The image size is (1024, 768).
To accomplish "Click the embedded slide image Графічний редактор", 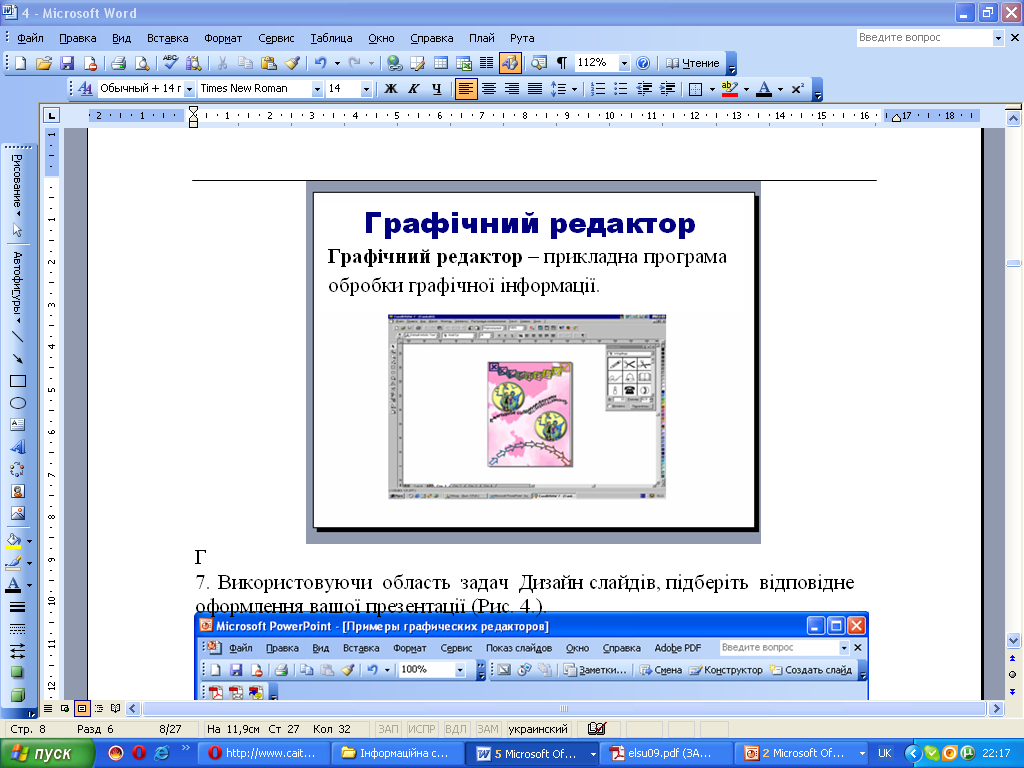I will 533,362.
